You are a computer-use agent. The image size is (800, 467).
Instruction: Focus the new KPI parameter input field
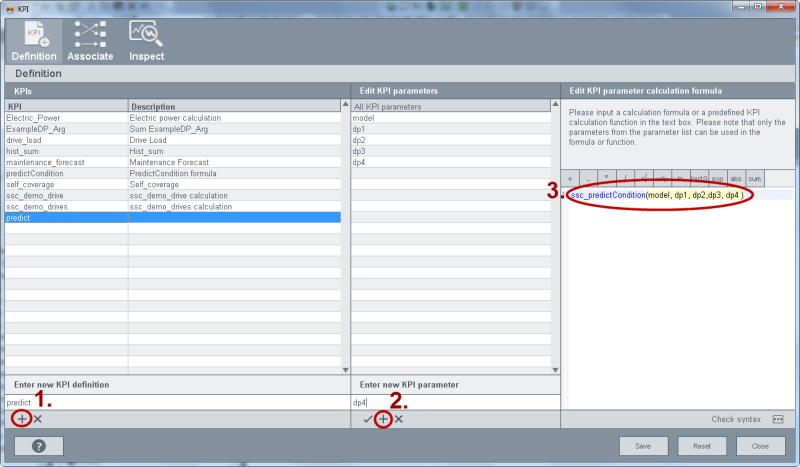click(x=456, y=402)
